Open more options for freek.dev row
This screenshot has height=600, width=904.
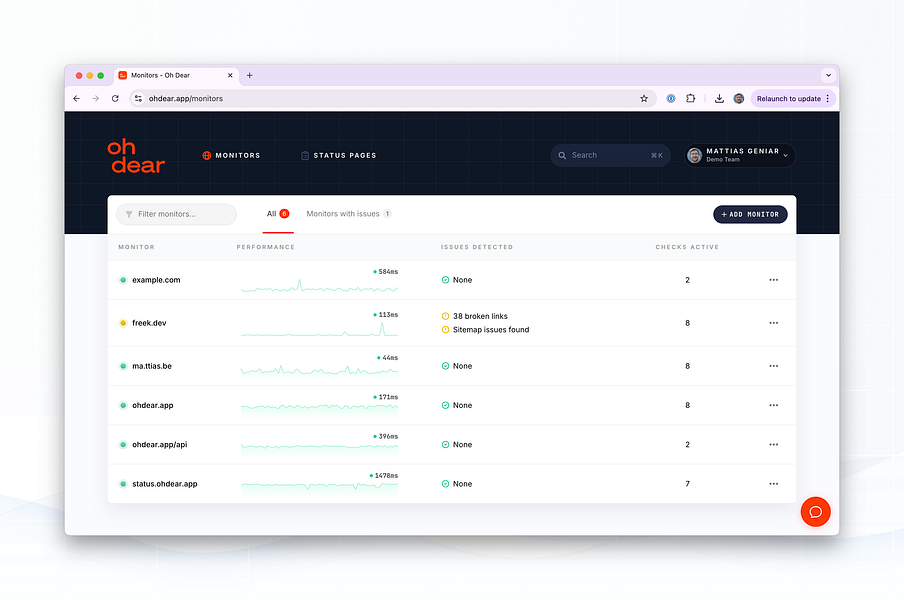(774, 323)
